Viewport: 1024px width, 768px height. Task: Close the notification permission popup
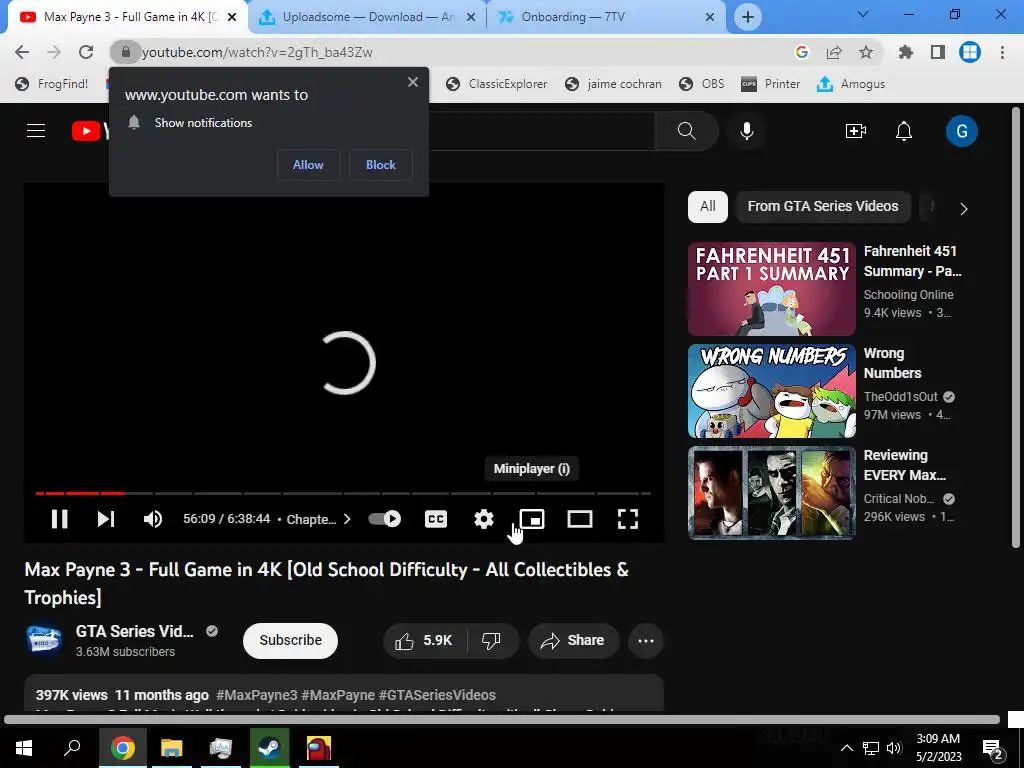tap(413, 82)
